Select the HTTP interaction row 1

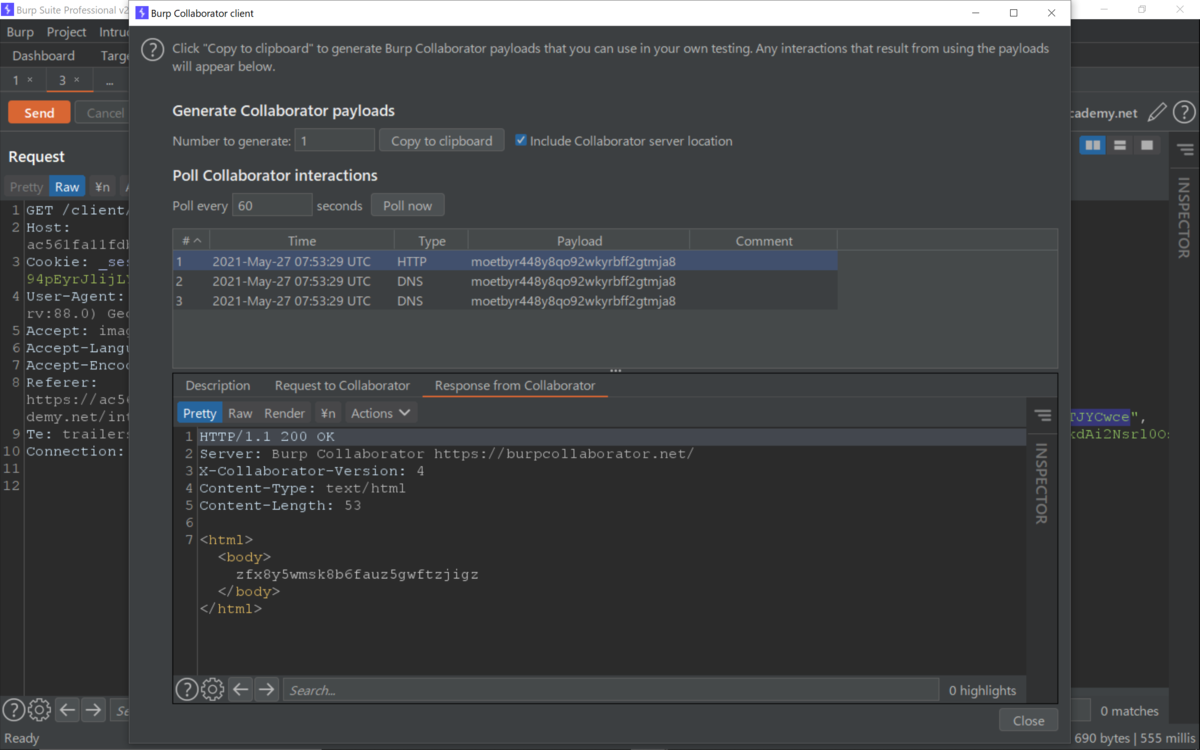505,261
